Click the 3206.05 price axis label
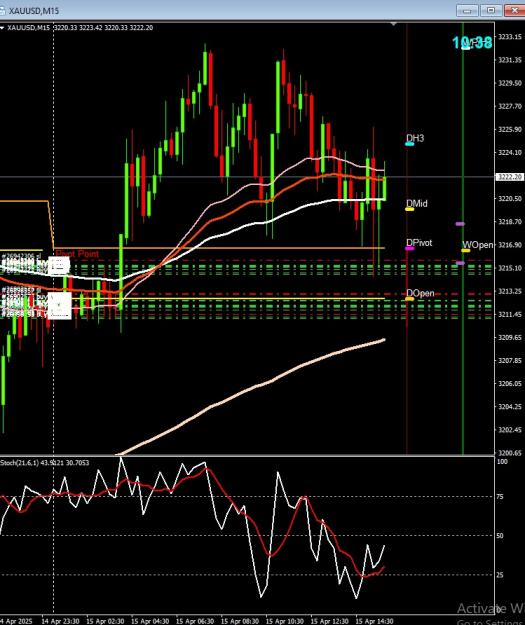The width and height of the screenshot is (525, 625). coord(510,383)
